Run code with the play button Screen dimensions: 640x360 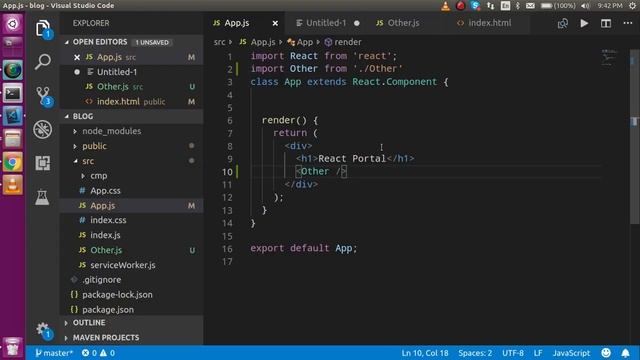pyautogui.click(x=584, y=23)
